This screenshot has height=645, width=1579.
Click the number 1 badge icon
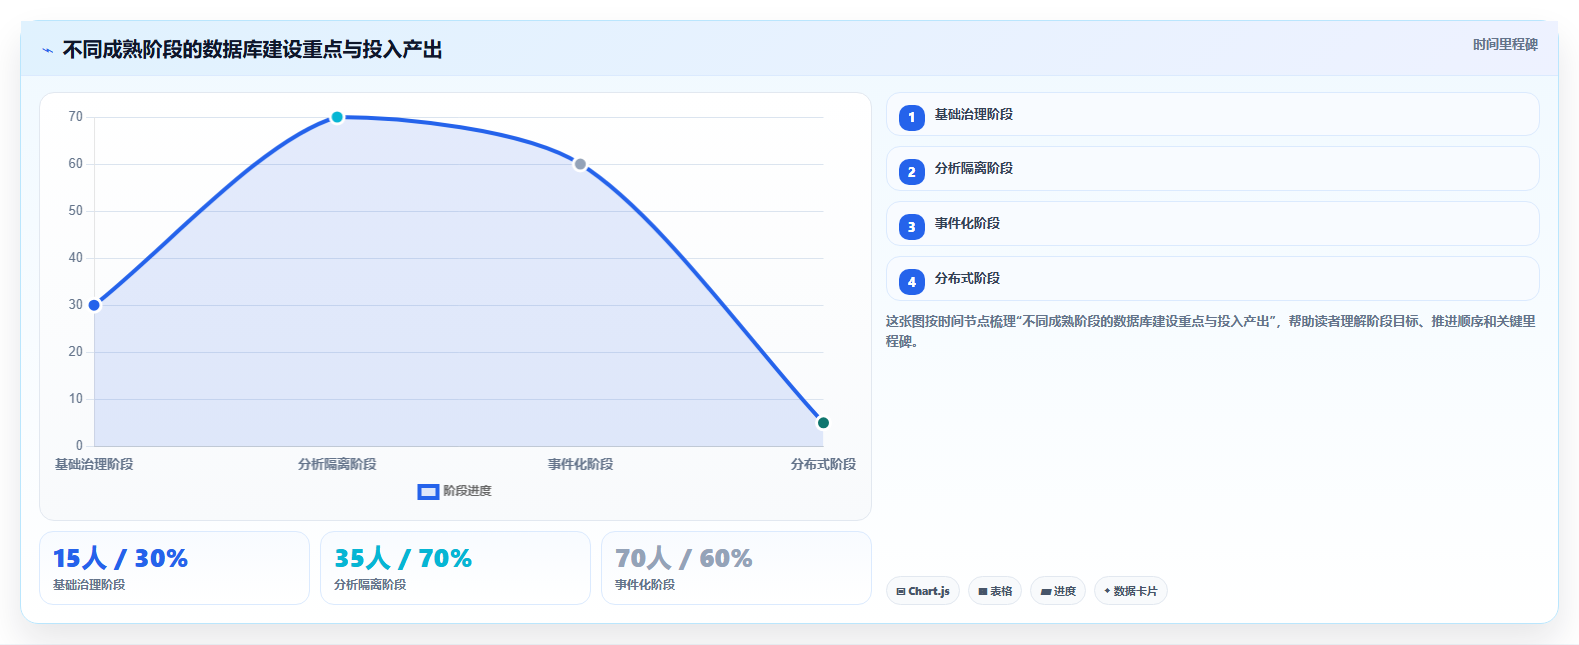tap(911, 117)
